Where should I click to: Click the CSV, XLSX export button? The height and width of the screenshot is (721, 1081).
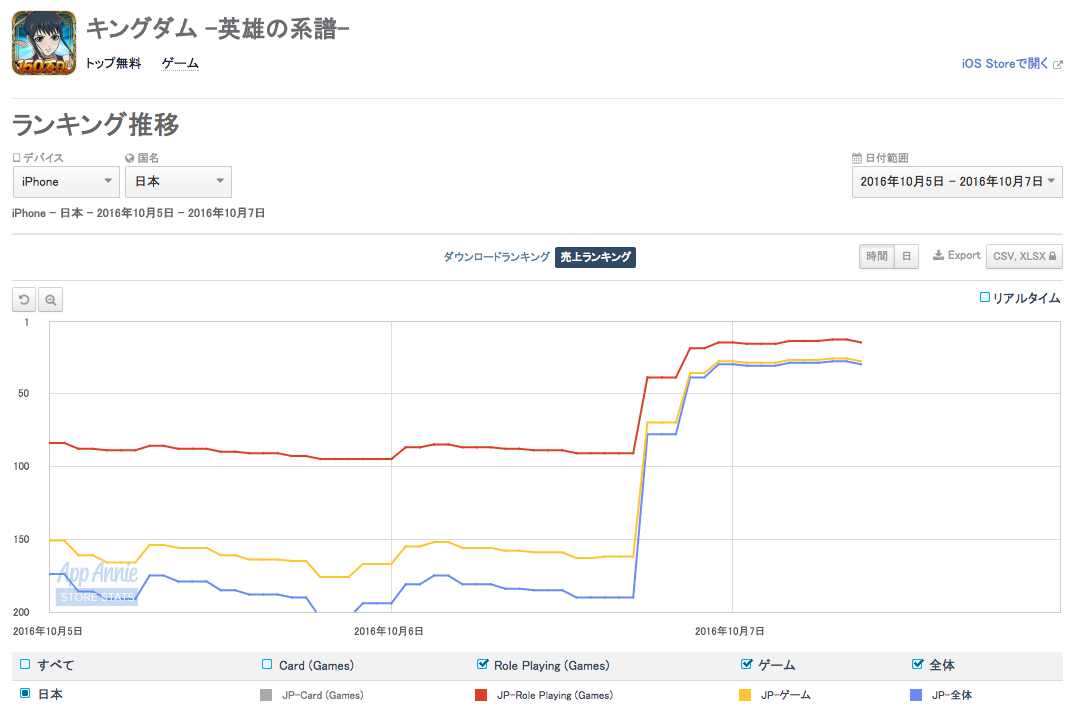[1024, 256]
